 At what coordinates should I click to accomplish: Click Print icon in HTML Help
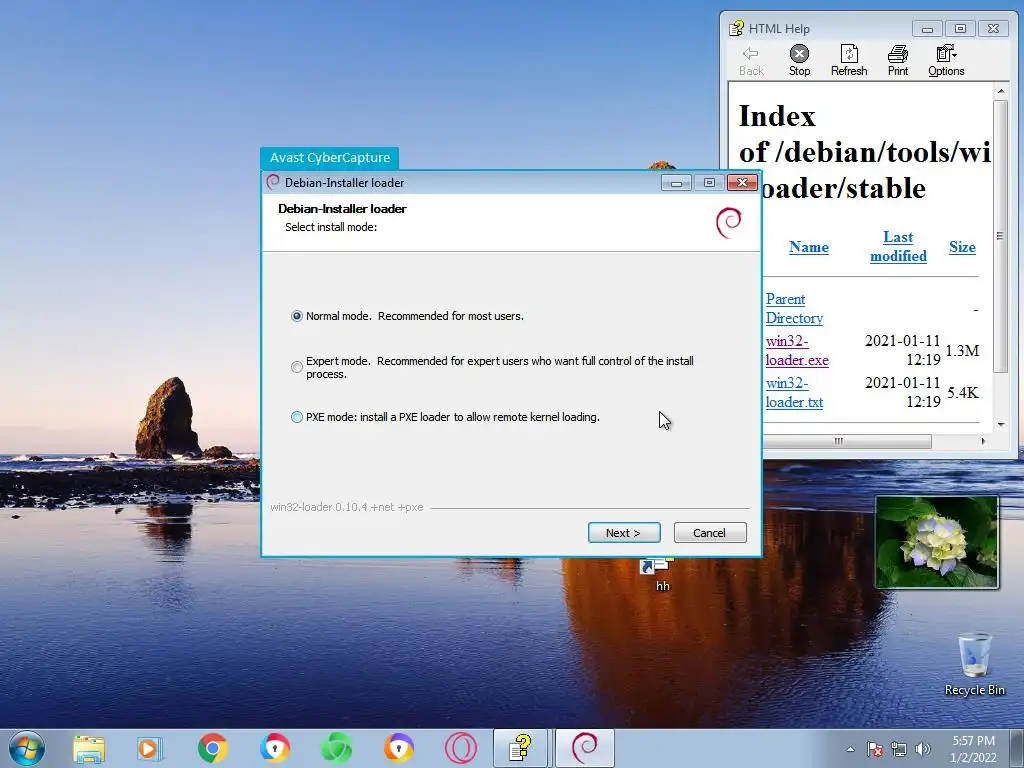(898, 61)
